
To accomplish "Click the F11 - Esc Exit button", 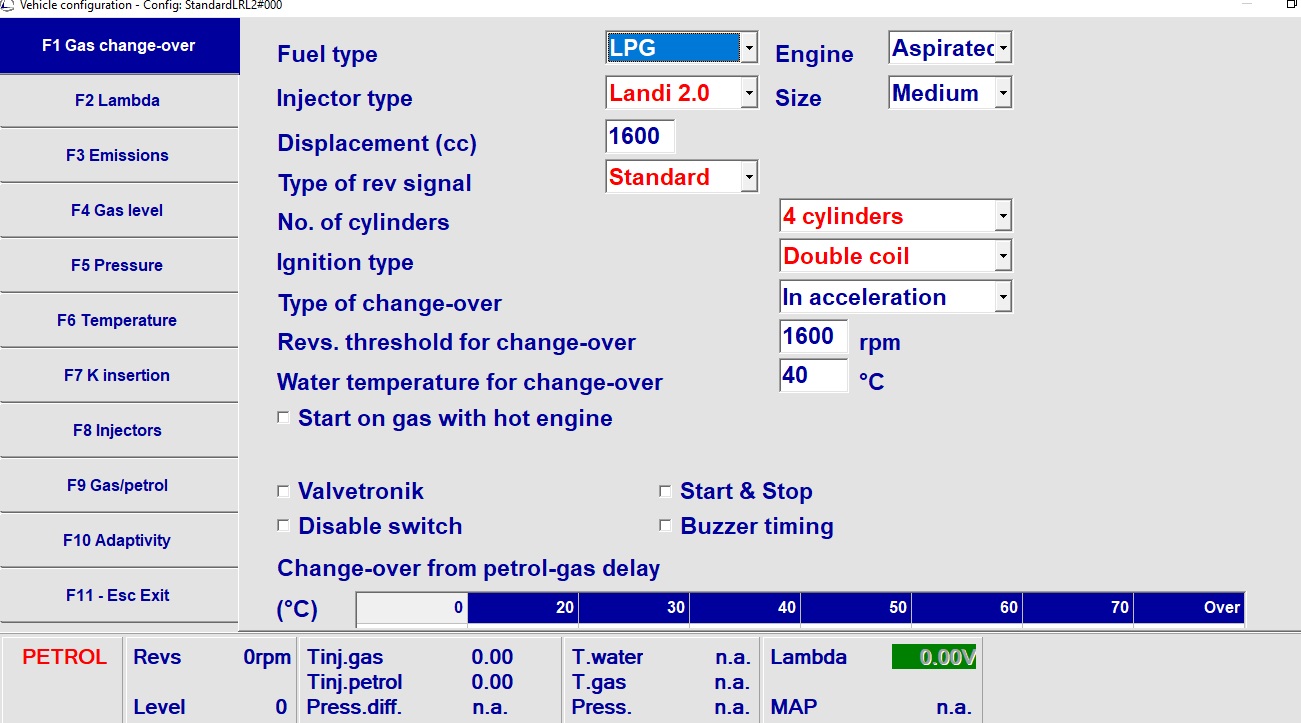I will (118, 596).
